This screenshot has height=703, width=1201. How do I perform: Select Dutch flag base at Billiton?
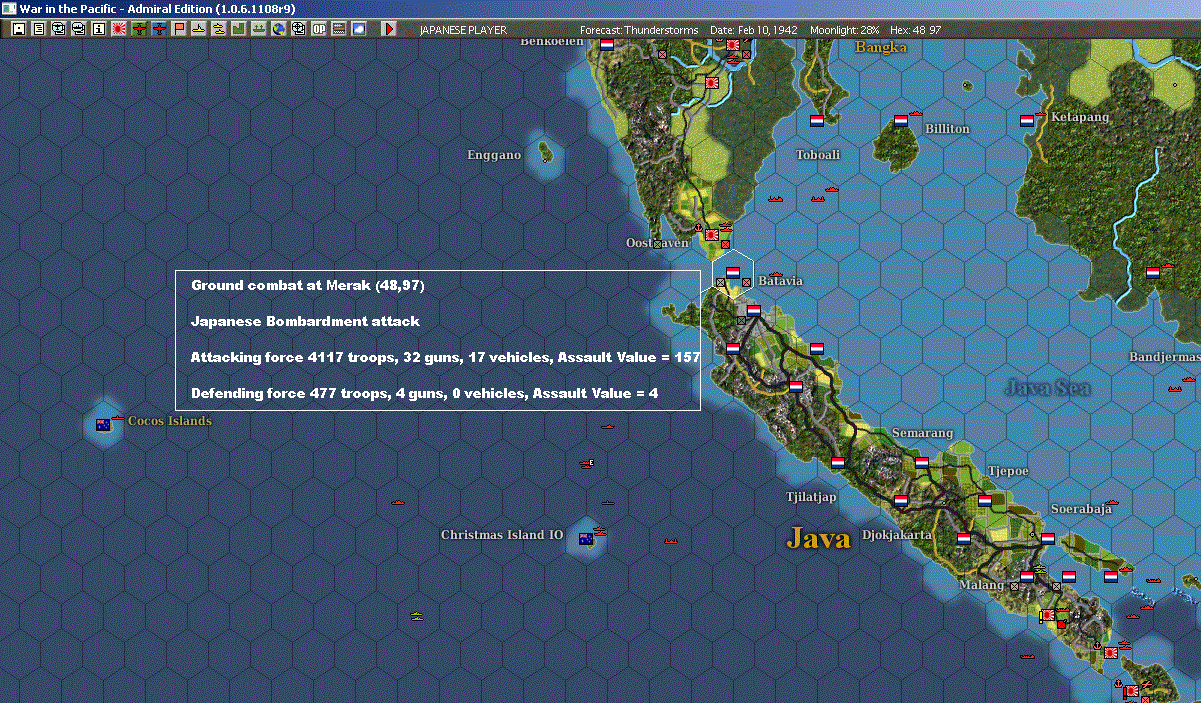click(900, 121)
